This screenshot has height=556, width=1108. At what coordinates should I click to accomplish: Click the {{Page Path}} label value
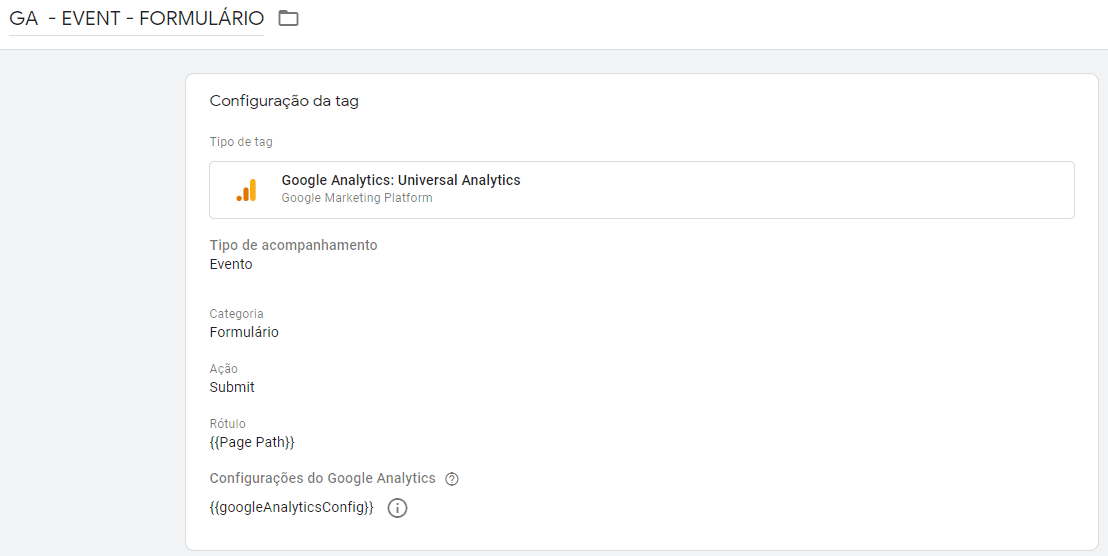[x=252, y=442]
